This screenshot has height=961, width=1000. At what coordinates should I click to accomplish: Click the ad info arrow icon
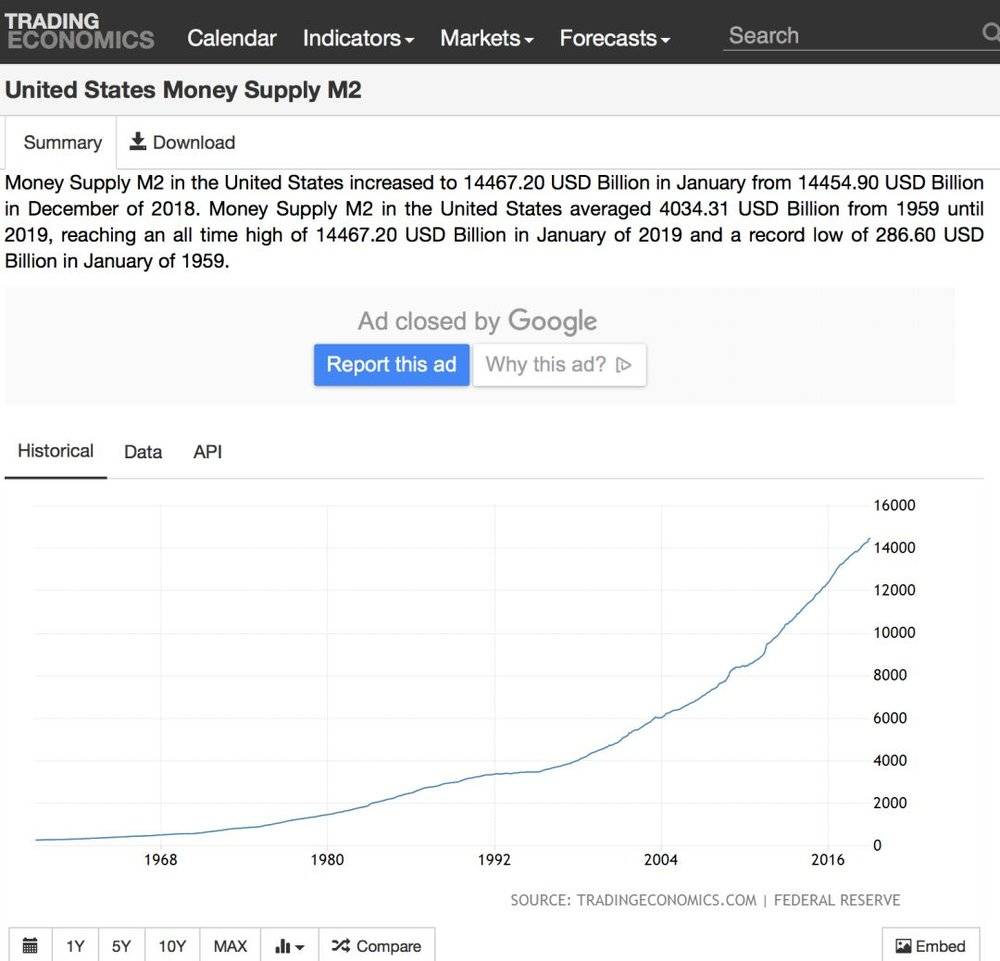coord(624,365)
